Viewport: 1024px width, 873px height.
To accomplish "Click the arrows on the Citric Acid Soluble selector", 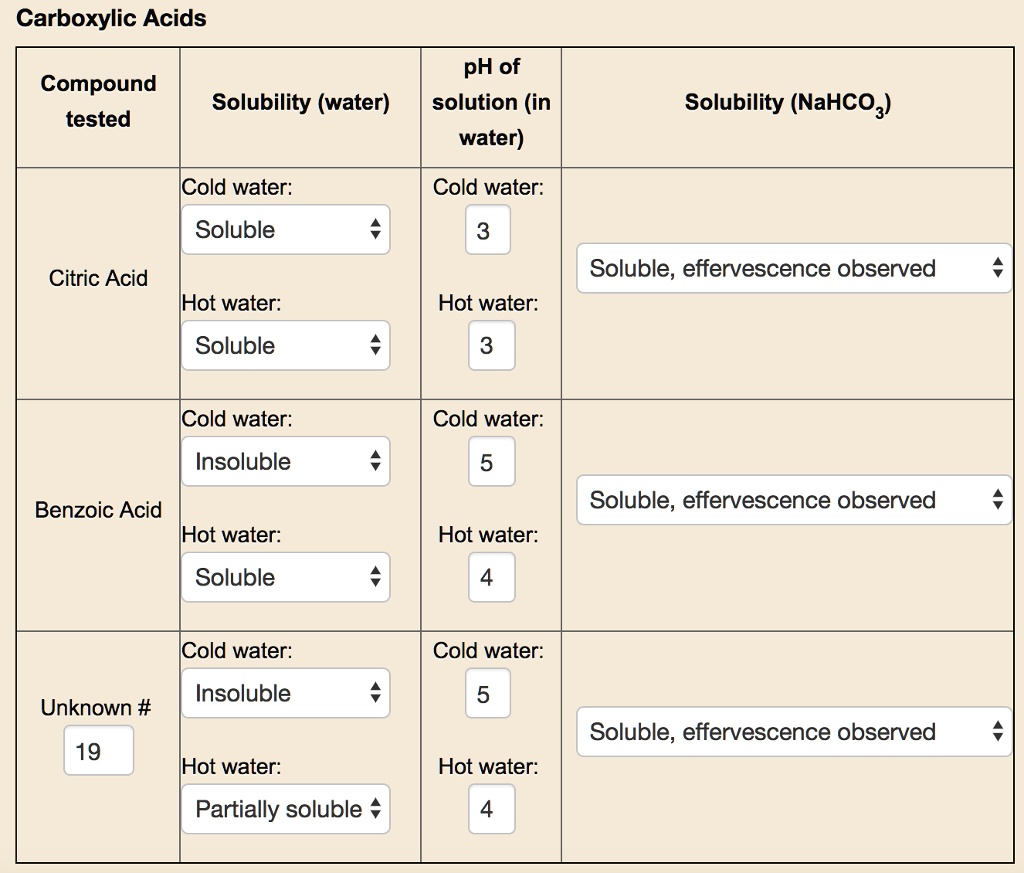I will point(377,229).
